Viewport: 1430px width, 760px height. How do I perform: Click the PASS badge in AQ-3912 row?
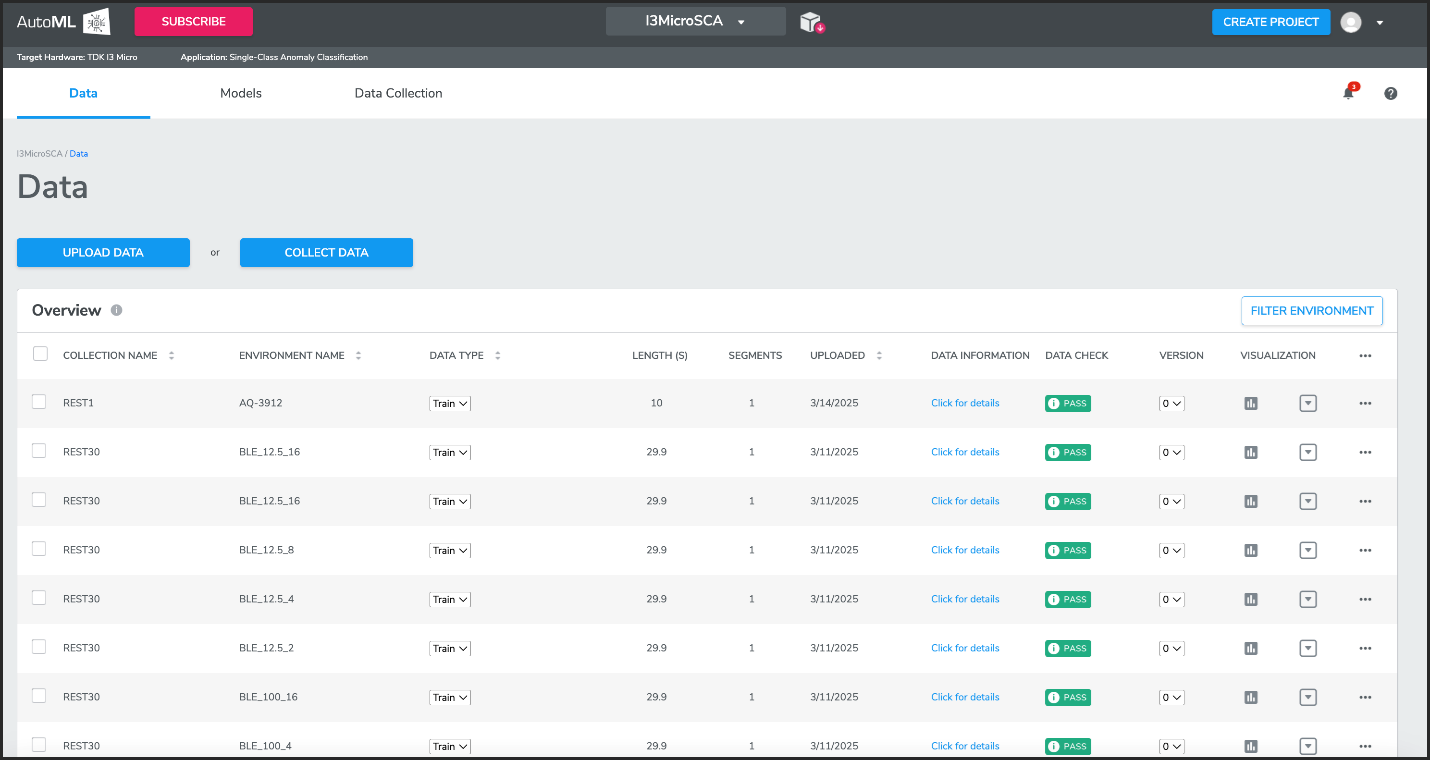(1068, 403)
